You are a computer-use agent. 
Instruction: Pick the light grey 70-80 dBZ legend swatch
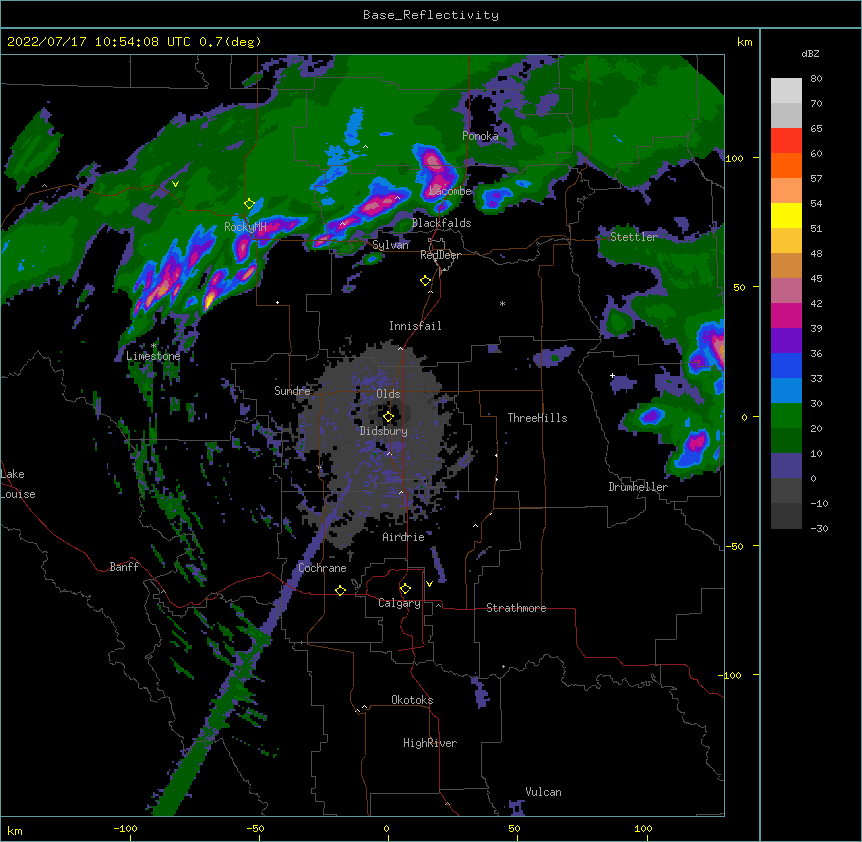(x=786, y=91)
